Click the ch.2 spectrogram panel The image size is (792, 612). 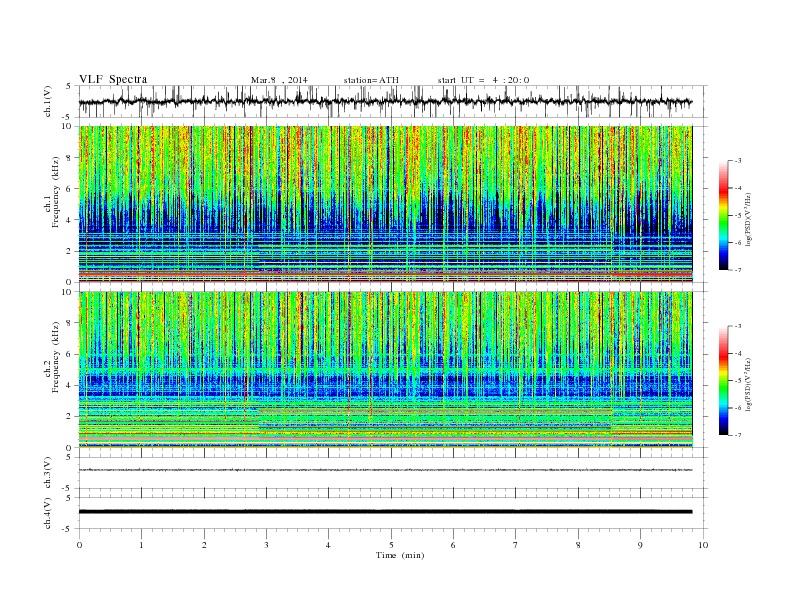[386, 370]
